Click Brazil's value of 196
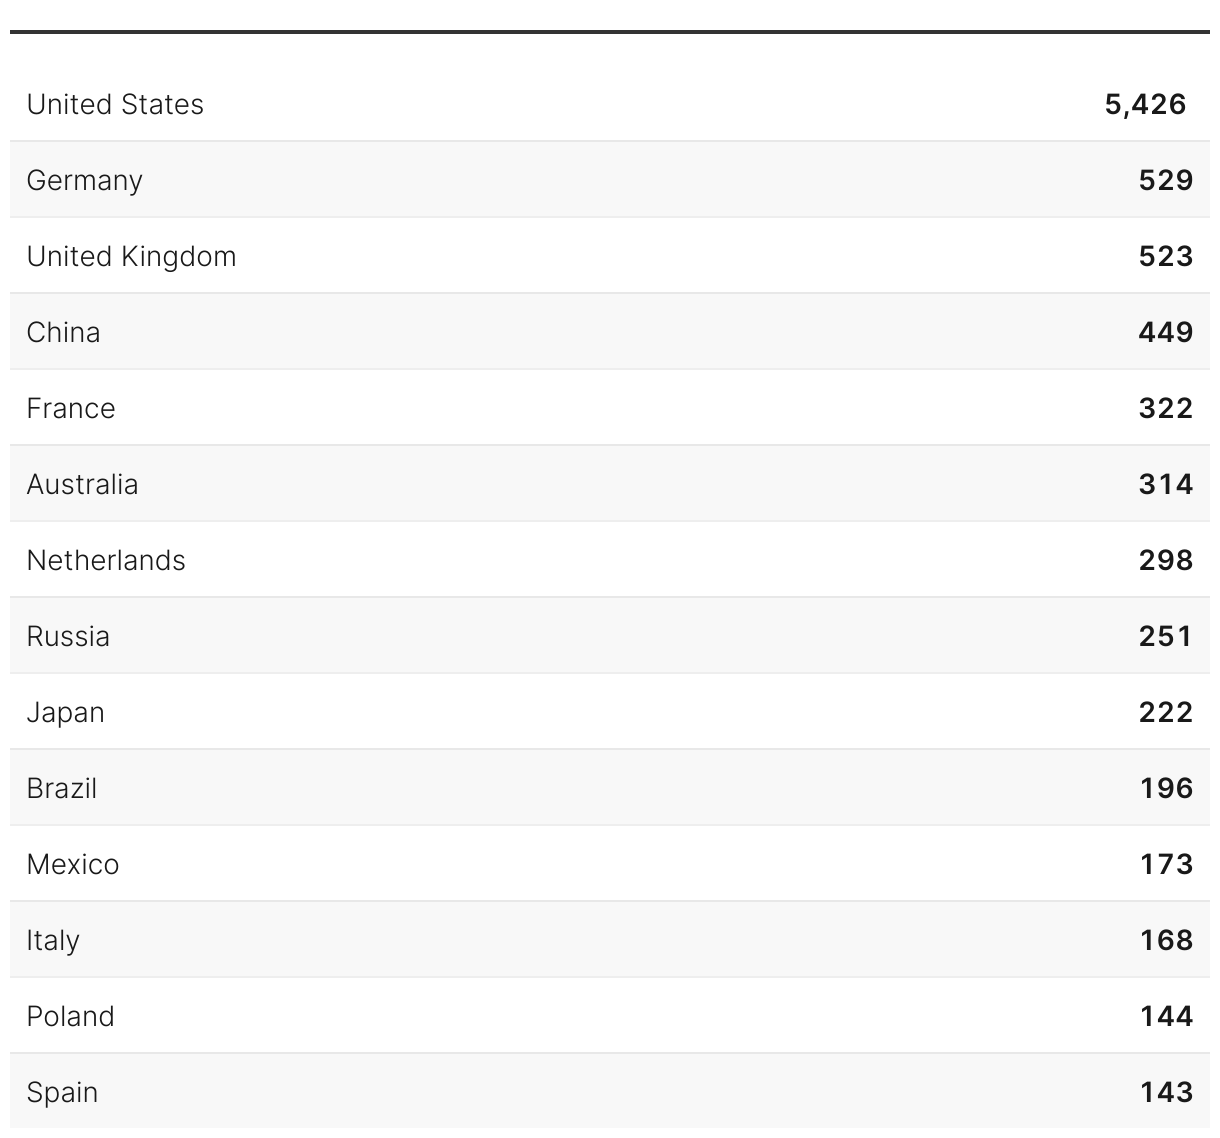1220x1138 pixels. (1166, 788)
